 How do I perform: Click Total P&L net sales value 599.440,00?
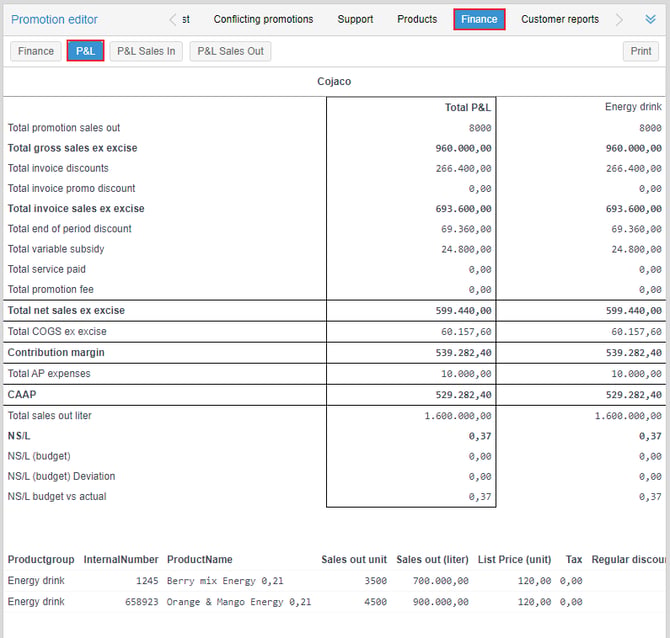[x=463, y=311]
